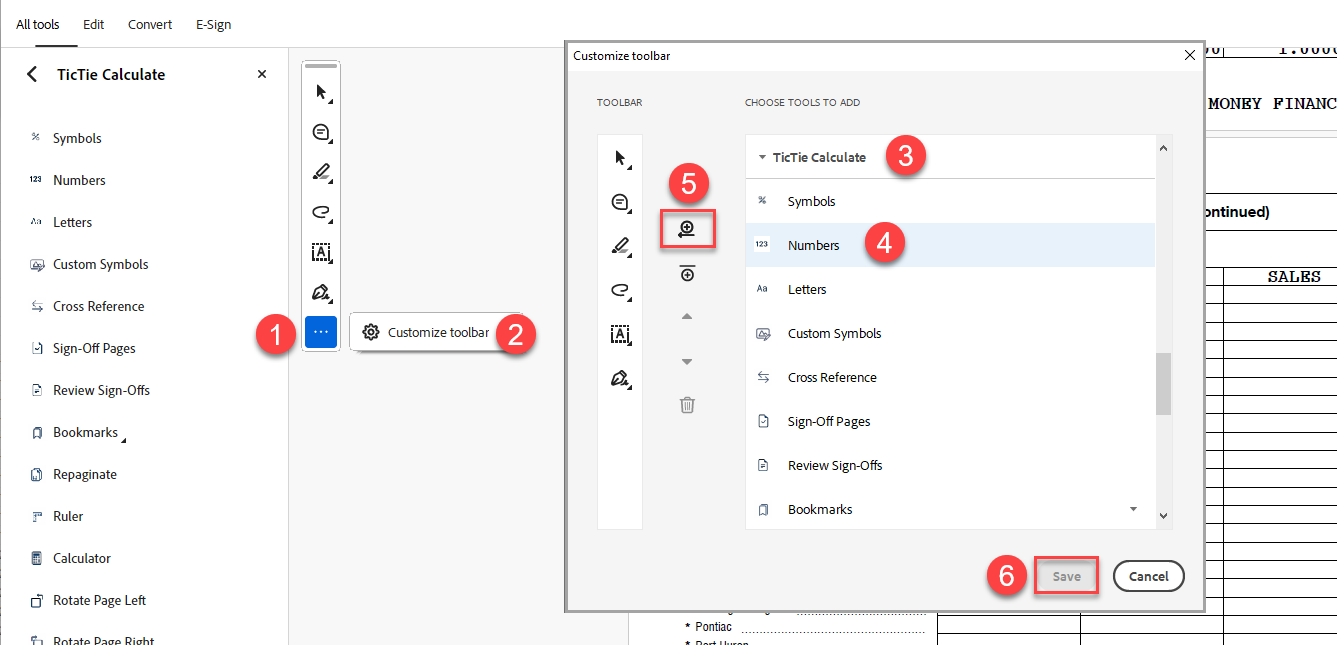Choose comment tool in floating quick toolbar
1337x645 pixels.
[321, 132]
